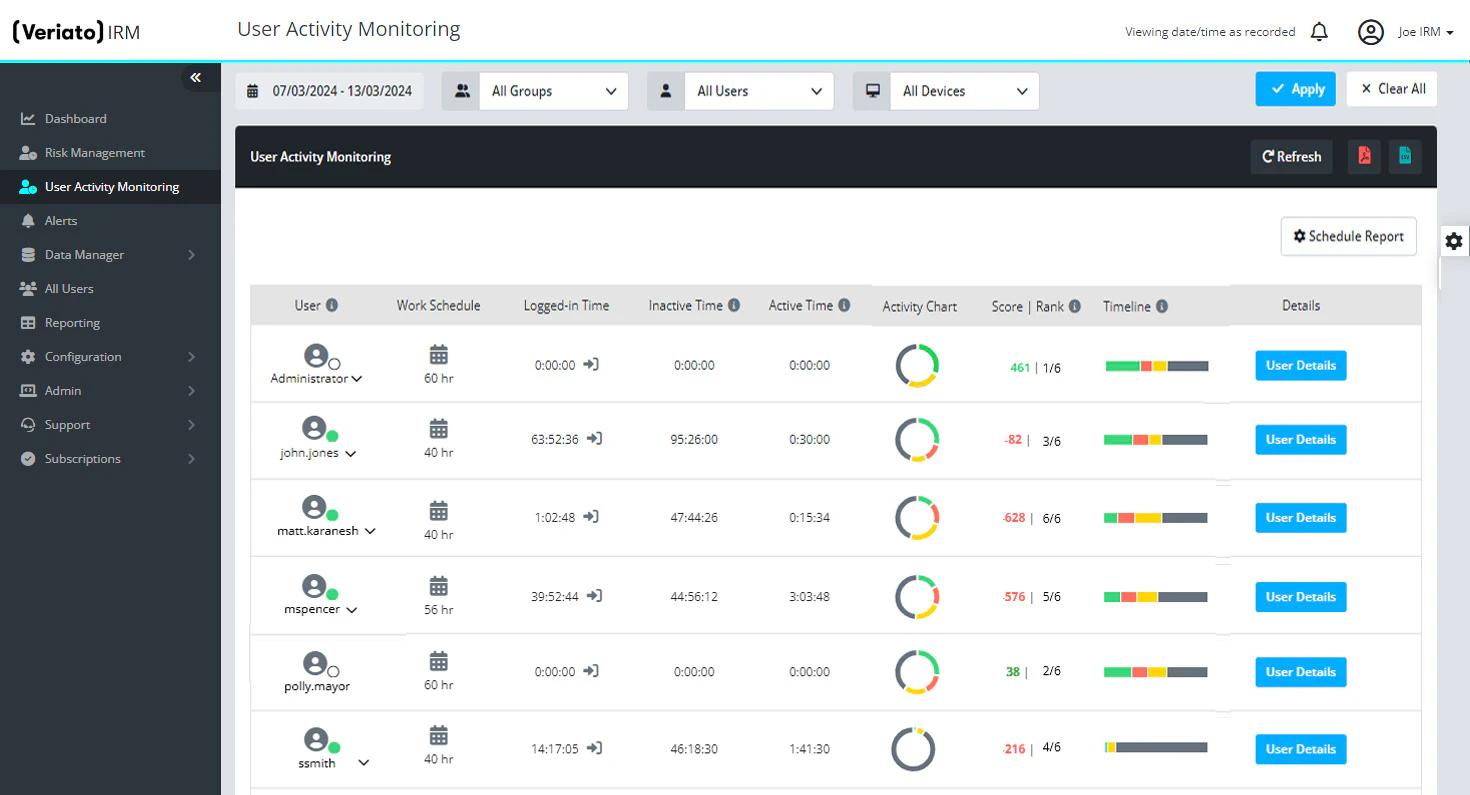
Task: Open notifications via the bell icon
Action: (1319, 31)
